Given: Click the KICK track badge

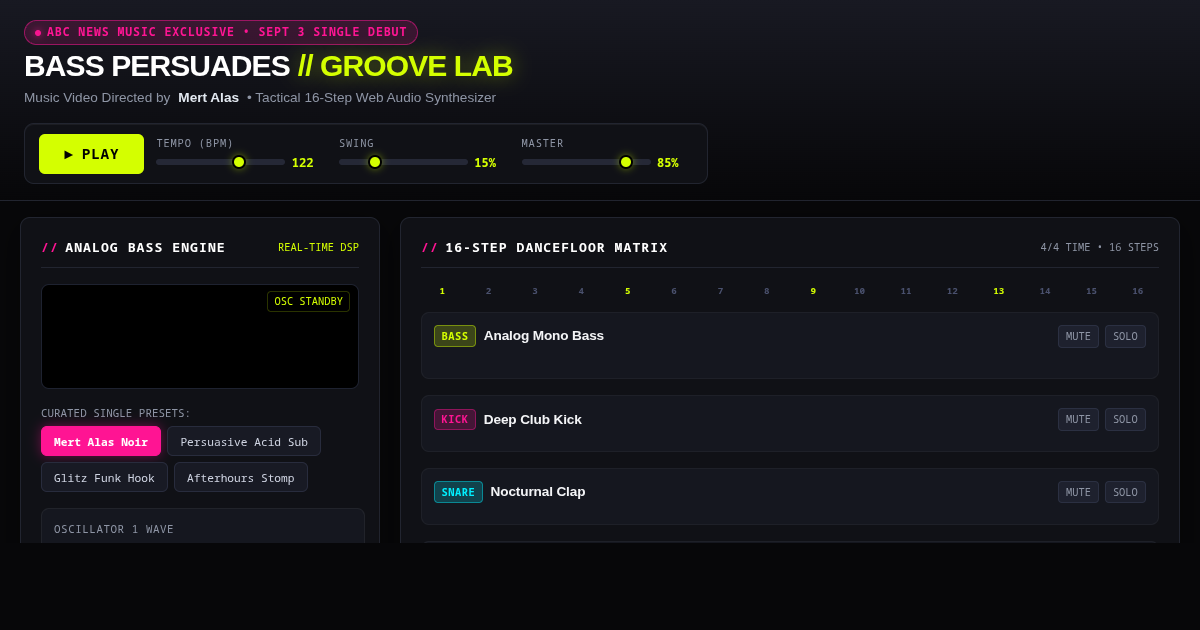Looking at the screenshot, I should (x=455, y=419).
